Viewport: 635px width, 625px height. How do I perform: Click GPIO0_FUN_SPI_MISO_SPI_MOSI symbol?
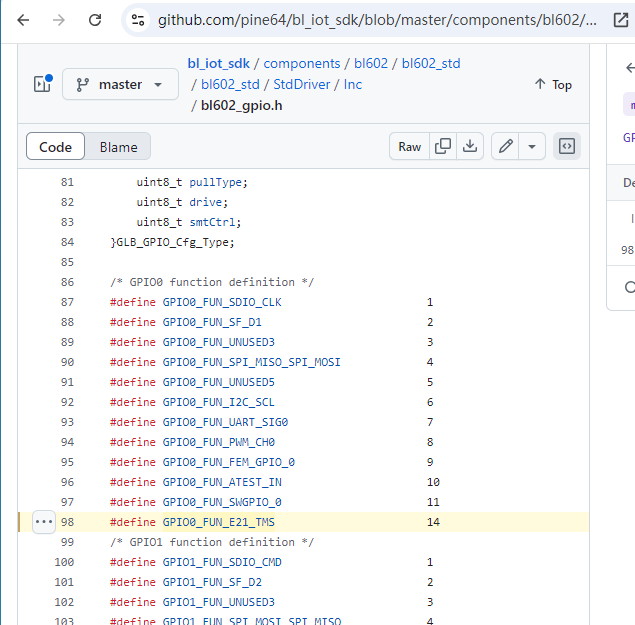[x=251, y=362]
